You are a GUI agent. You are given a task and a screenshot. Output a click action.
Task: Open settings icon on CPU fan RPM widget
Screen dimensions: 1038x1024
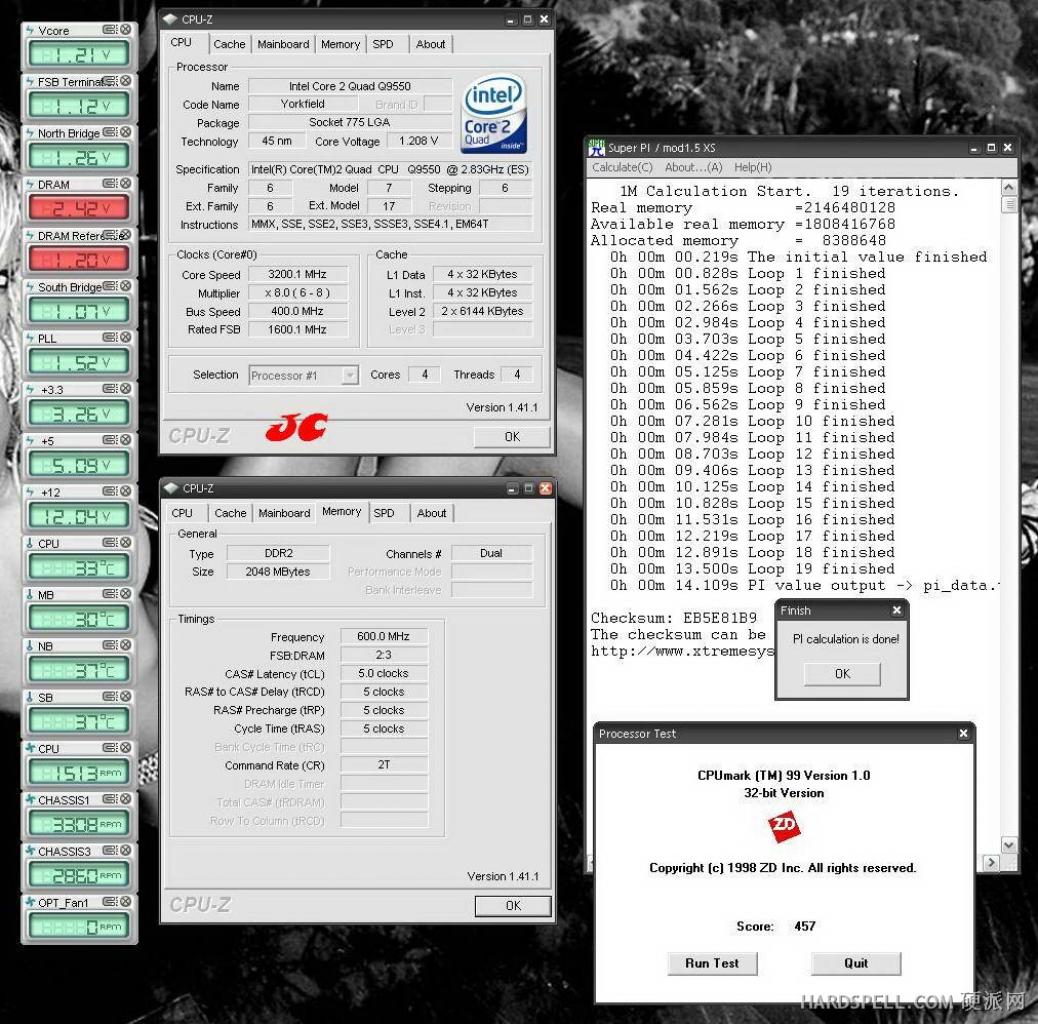click(x=110, y=748)
